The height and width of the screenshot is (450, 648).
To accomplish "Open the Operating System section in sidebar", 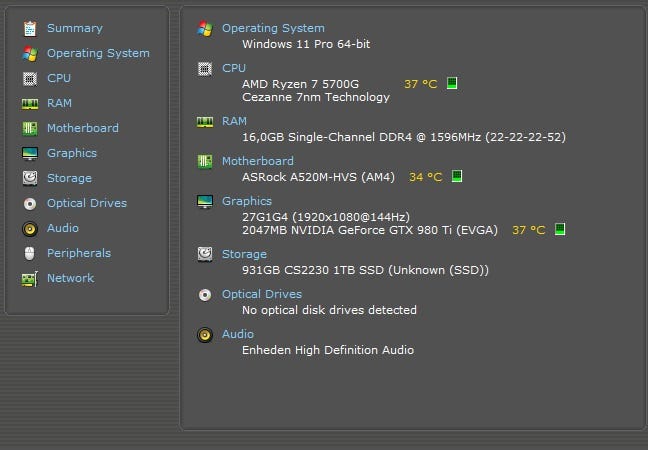I will 98,53.
